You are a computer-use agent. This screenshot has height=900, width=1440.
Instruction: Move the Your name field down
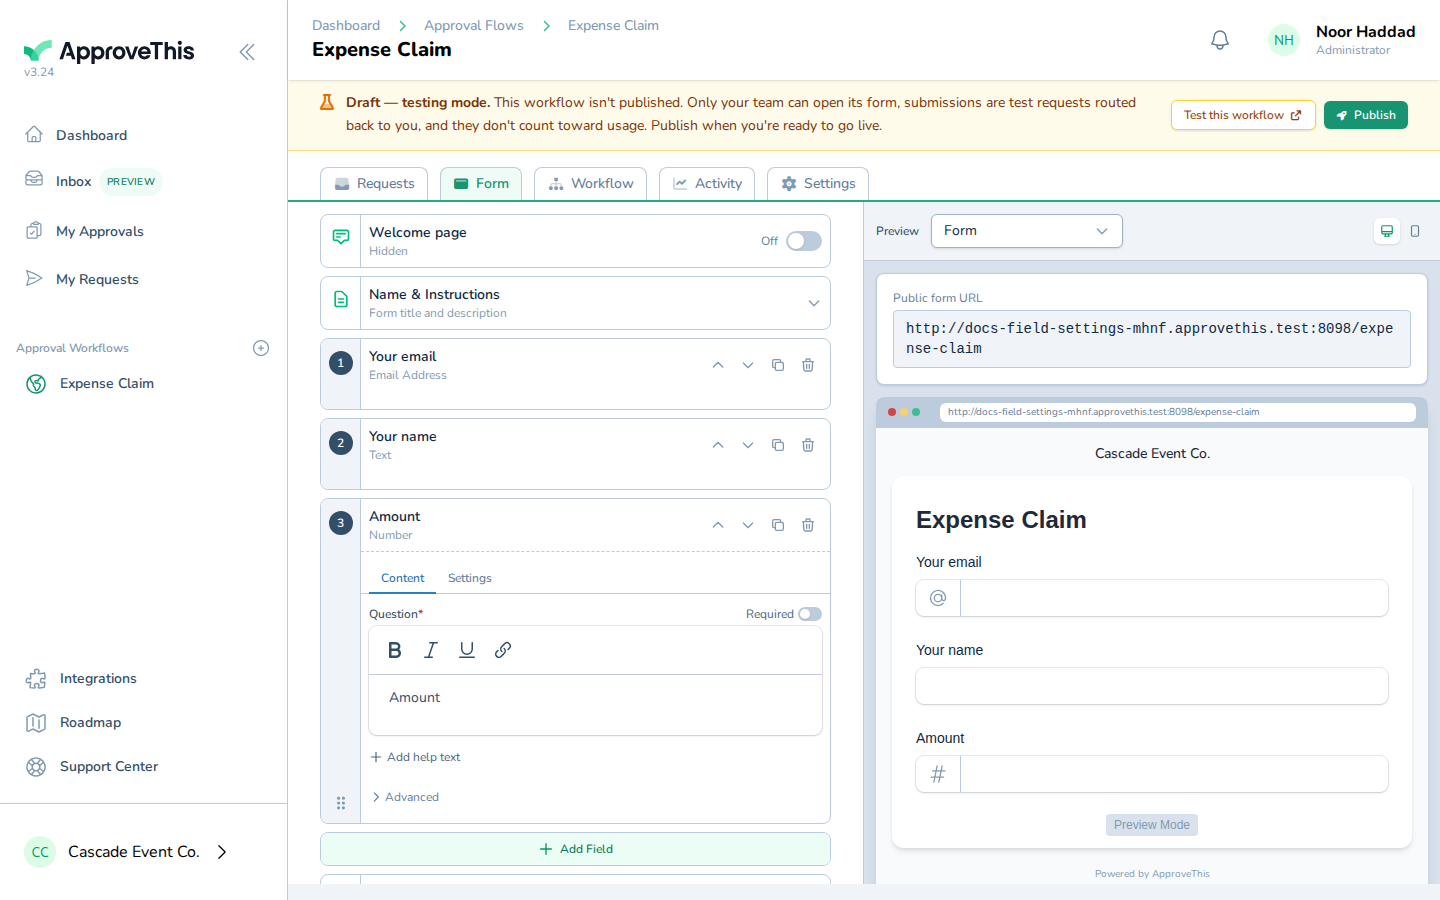pyautogui.click(x=748, y=445)
